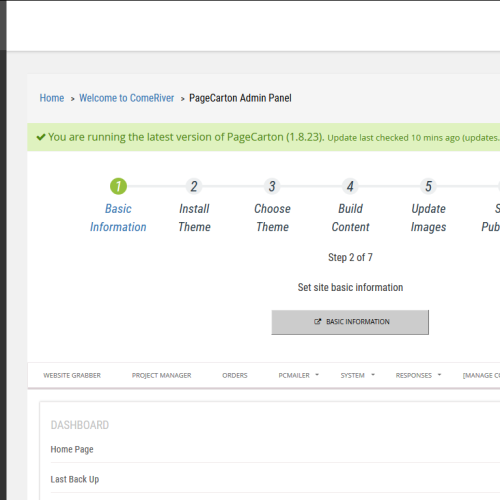Click the latest version PageCarton notice text
Image resolution: width=500 pixels, height=500 pixels.
(x=186, y=137)
